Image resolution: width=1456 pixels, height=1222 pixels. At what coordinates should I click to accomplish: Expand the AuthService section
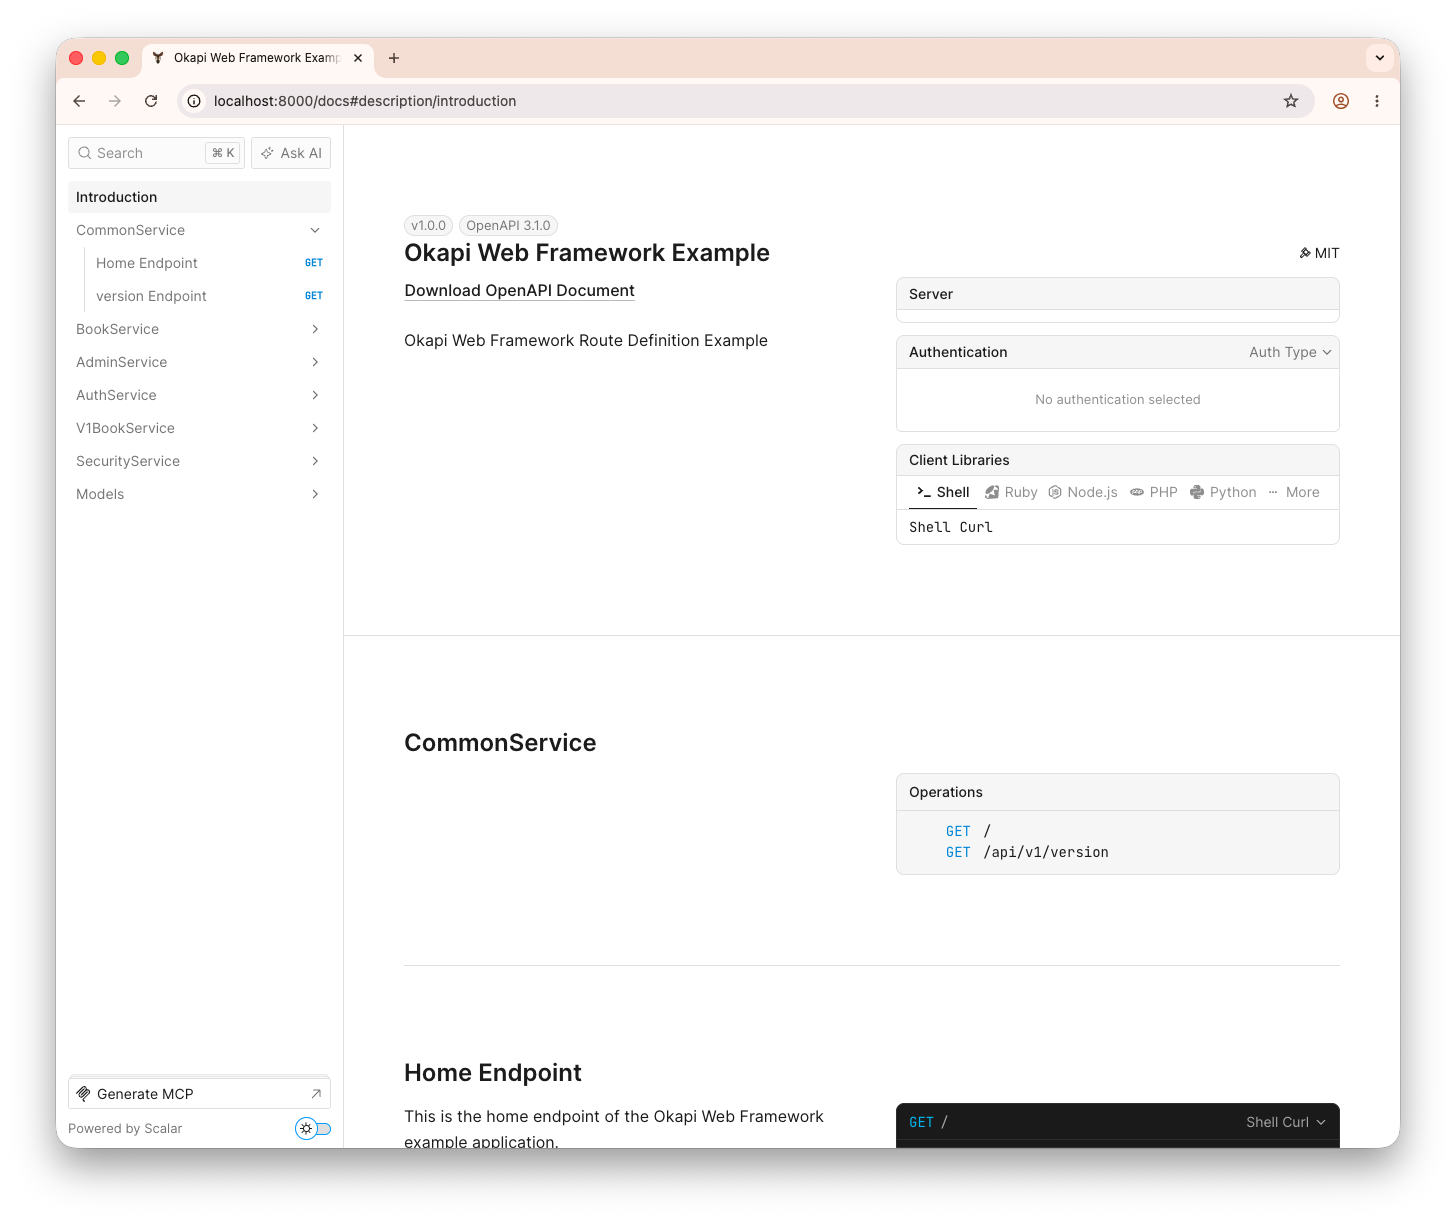pyautogui.click(x=199, y=395)
